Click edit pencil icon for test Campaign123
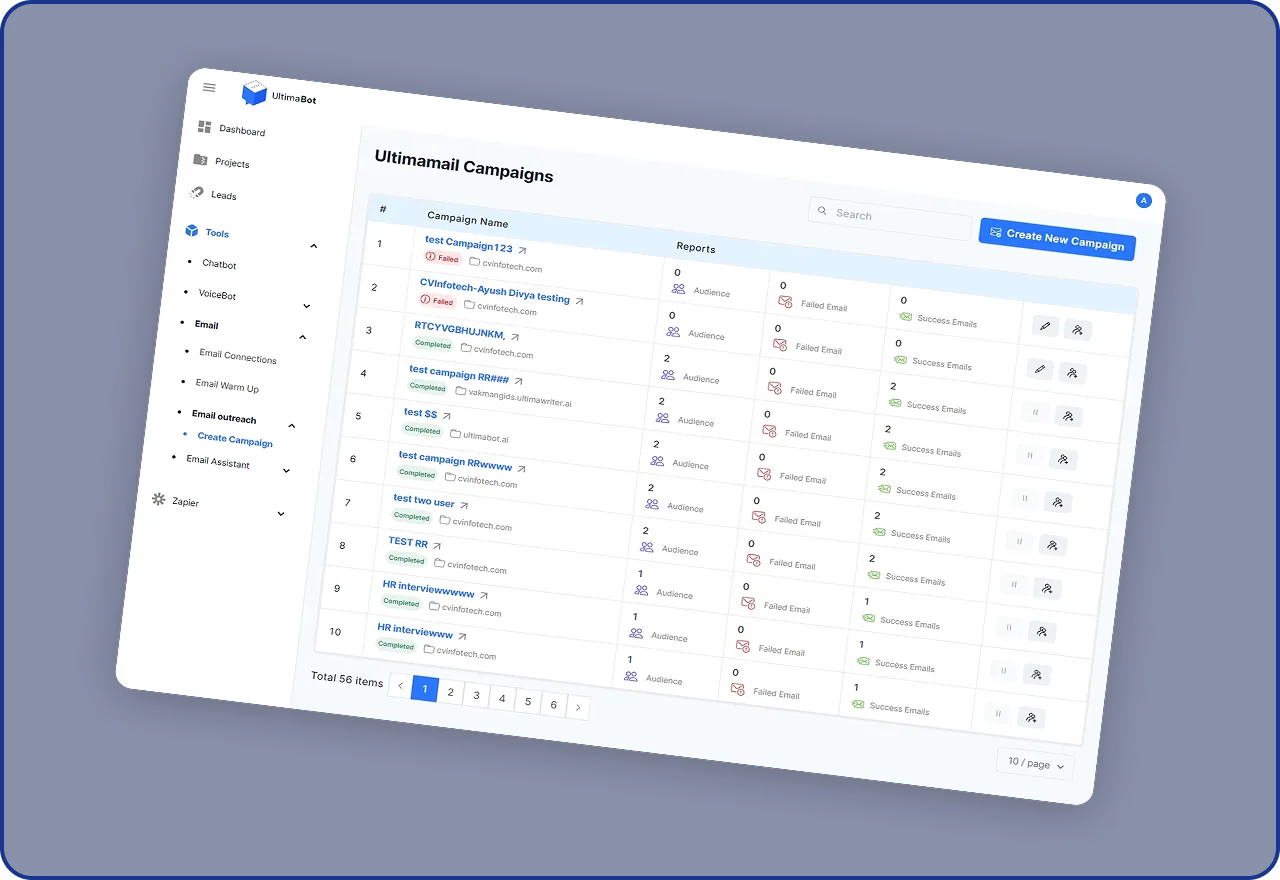This screenshot has height=880, width=1280. pyautogui.click(x=1044, y=326)
